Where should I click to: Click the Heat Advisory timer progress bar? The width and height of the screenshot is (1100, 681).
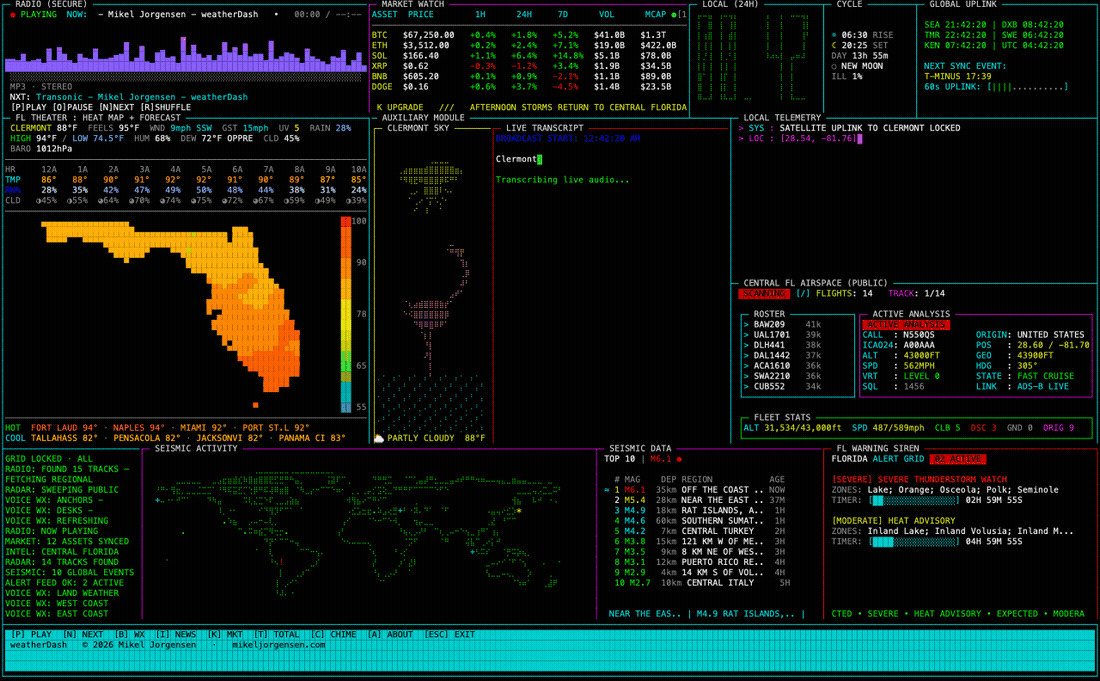(913, 542)
